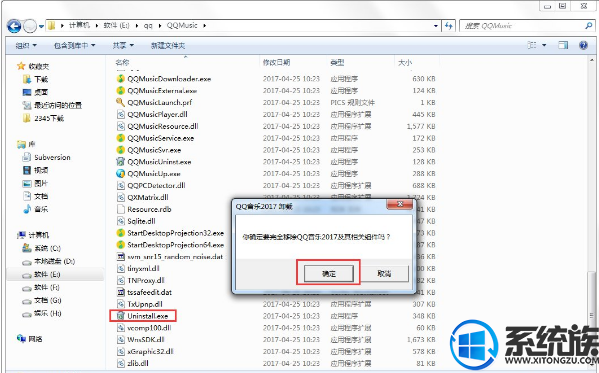Open the recent locations dropdown arrow
This screenshot has width=599, height=373.
(x=41, y=26)
